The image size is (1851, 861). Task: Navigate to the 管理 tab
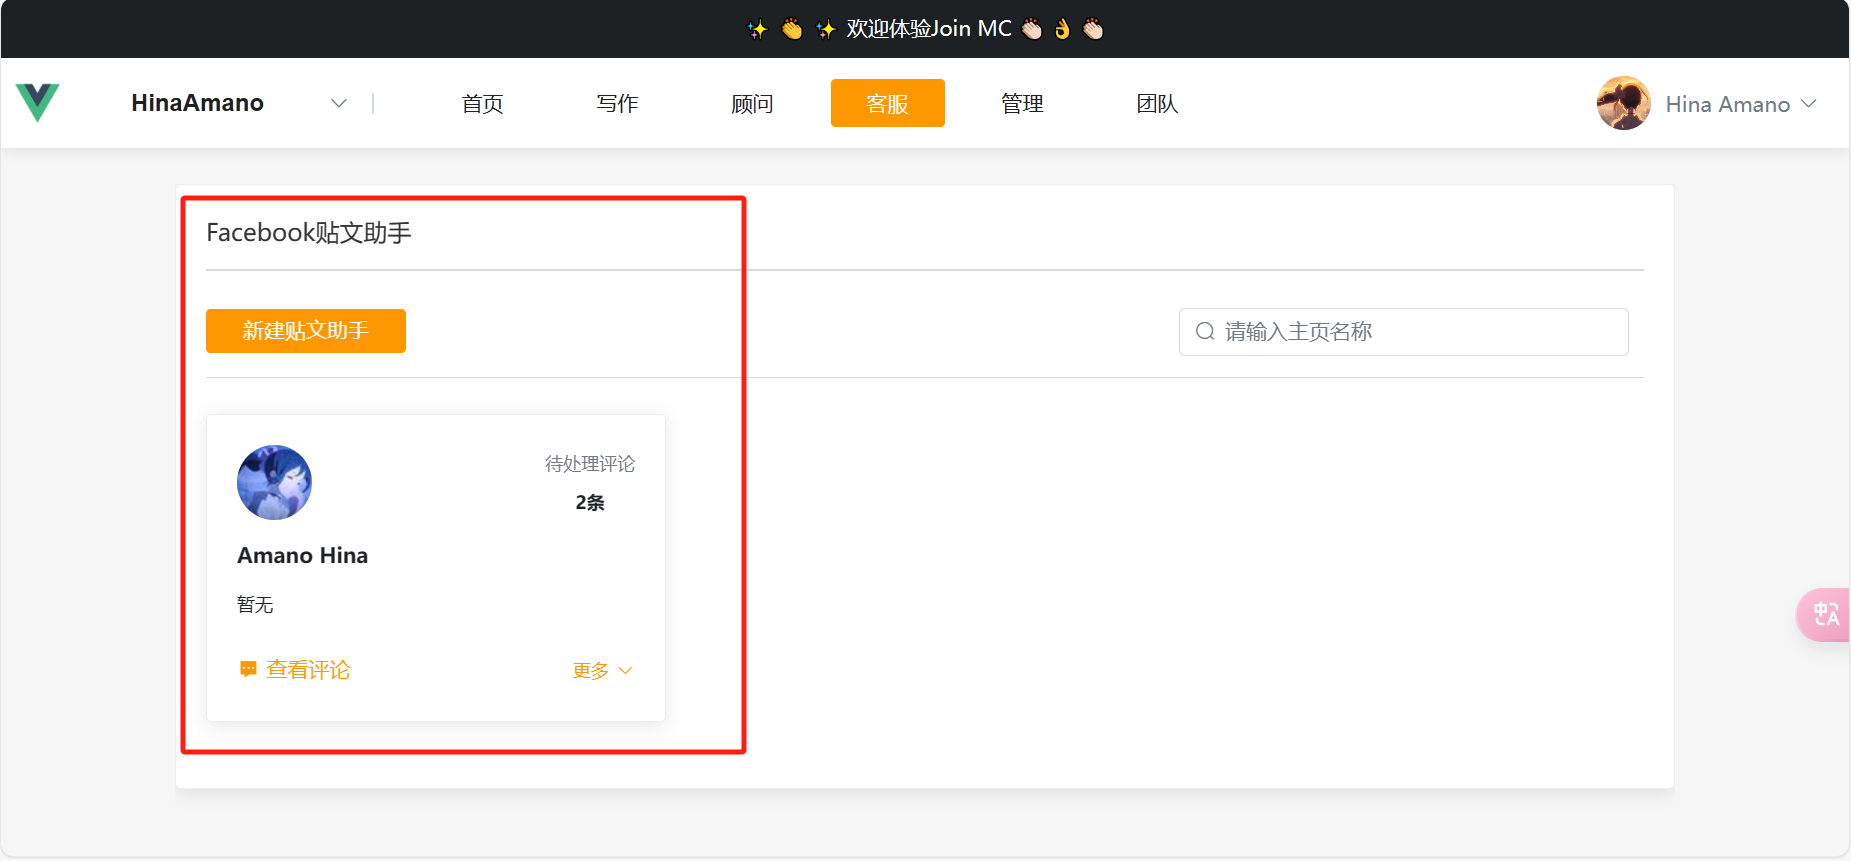point(1022,104)
